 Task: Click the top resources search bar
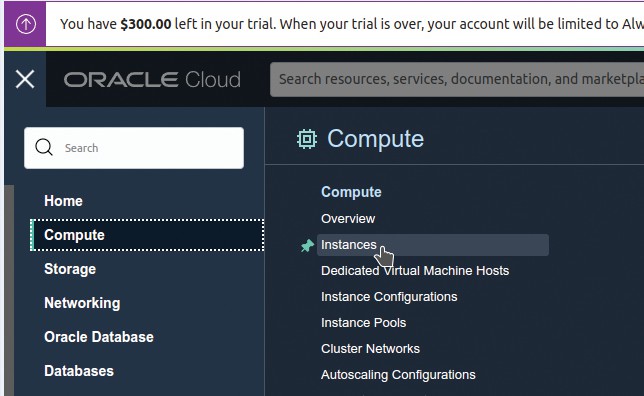(457, 79)
